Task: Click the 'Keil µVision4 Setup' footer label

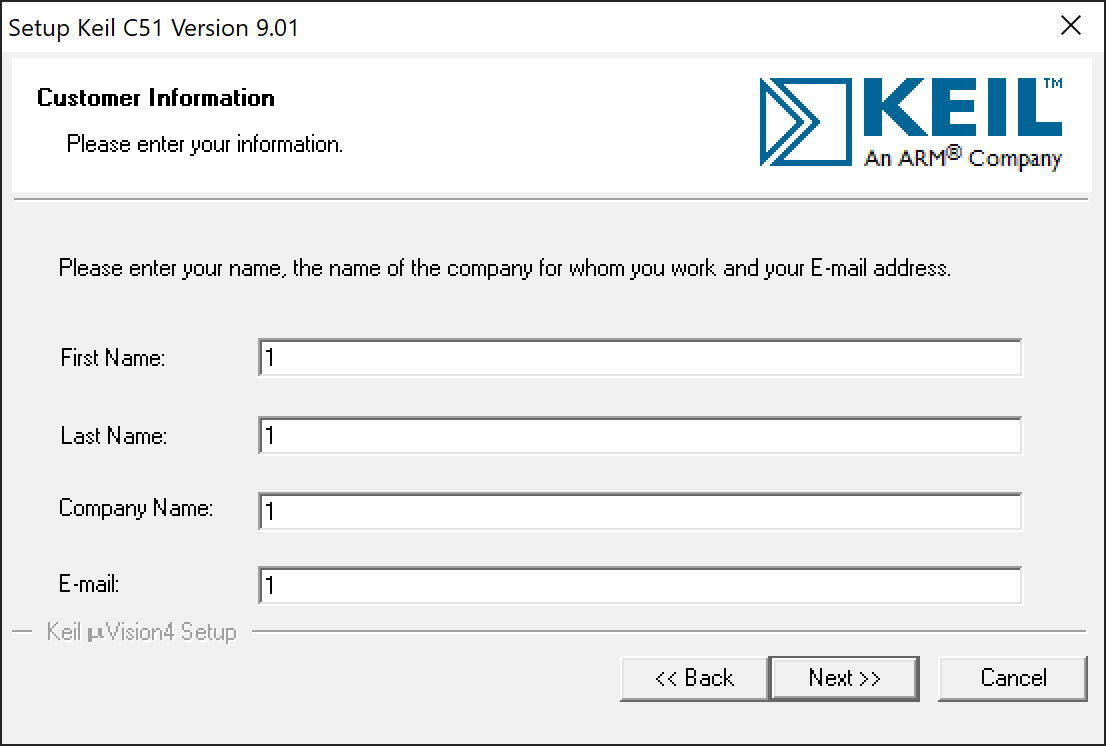Action: tap(141, 631)
